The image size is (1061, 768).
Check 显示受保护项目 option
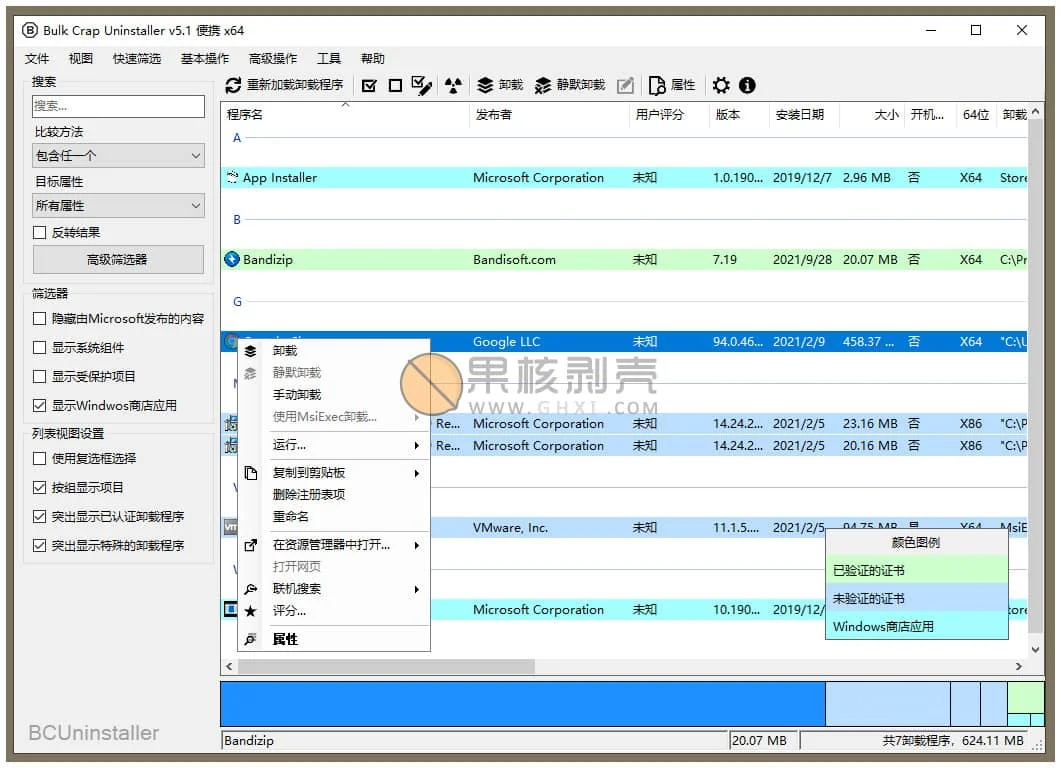point(39,377)
